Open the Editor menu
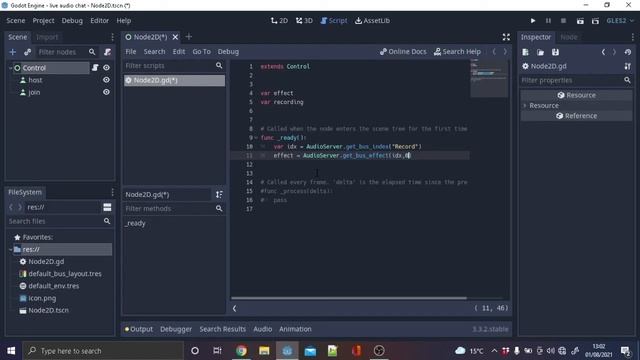Viewport: 640px width, 360px height. point(99,20)
